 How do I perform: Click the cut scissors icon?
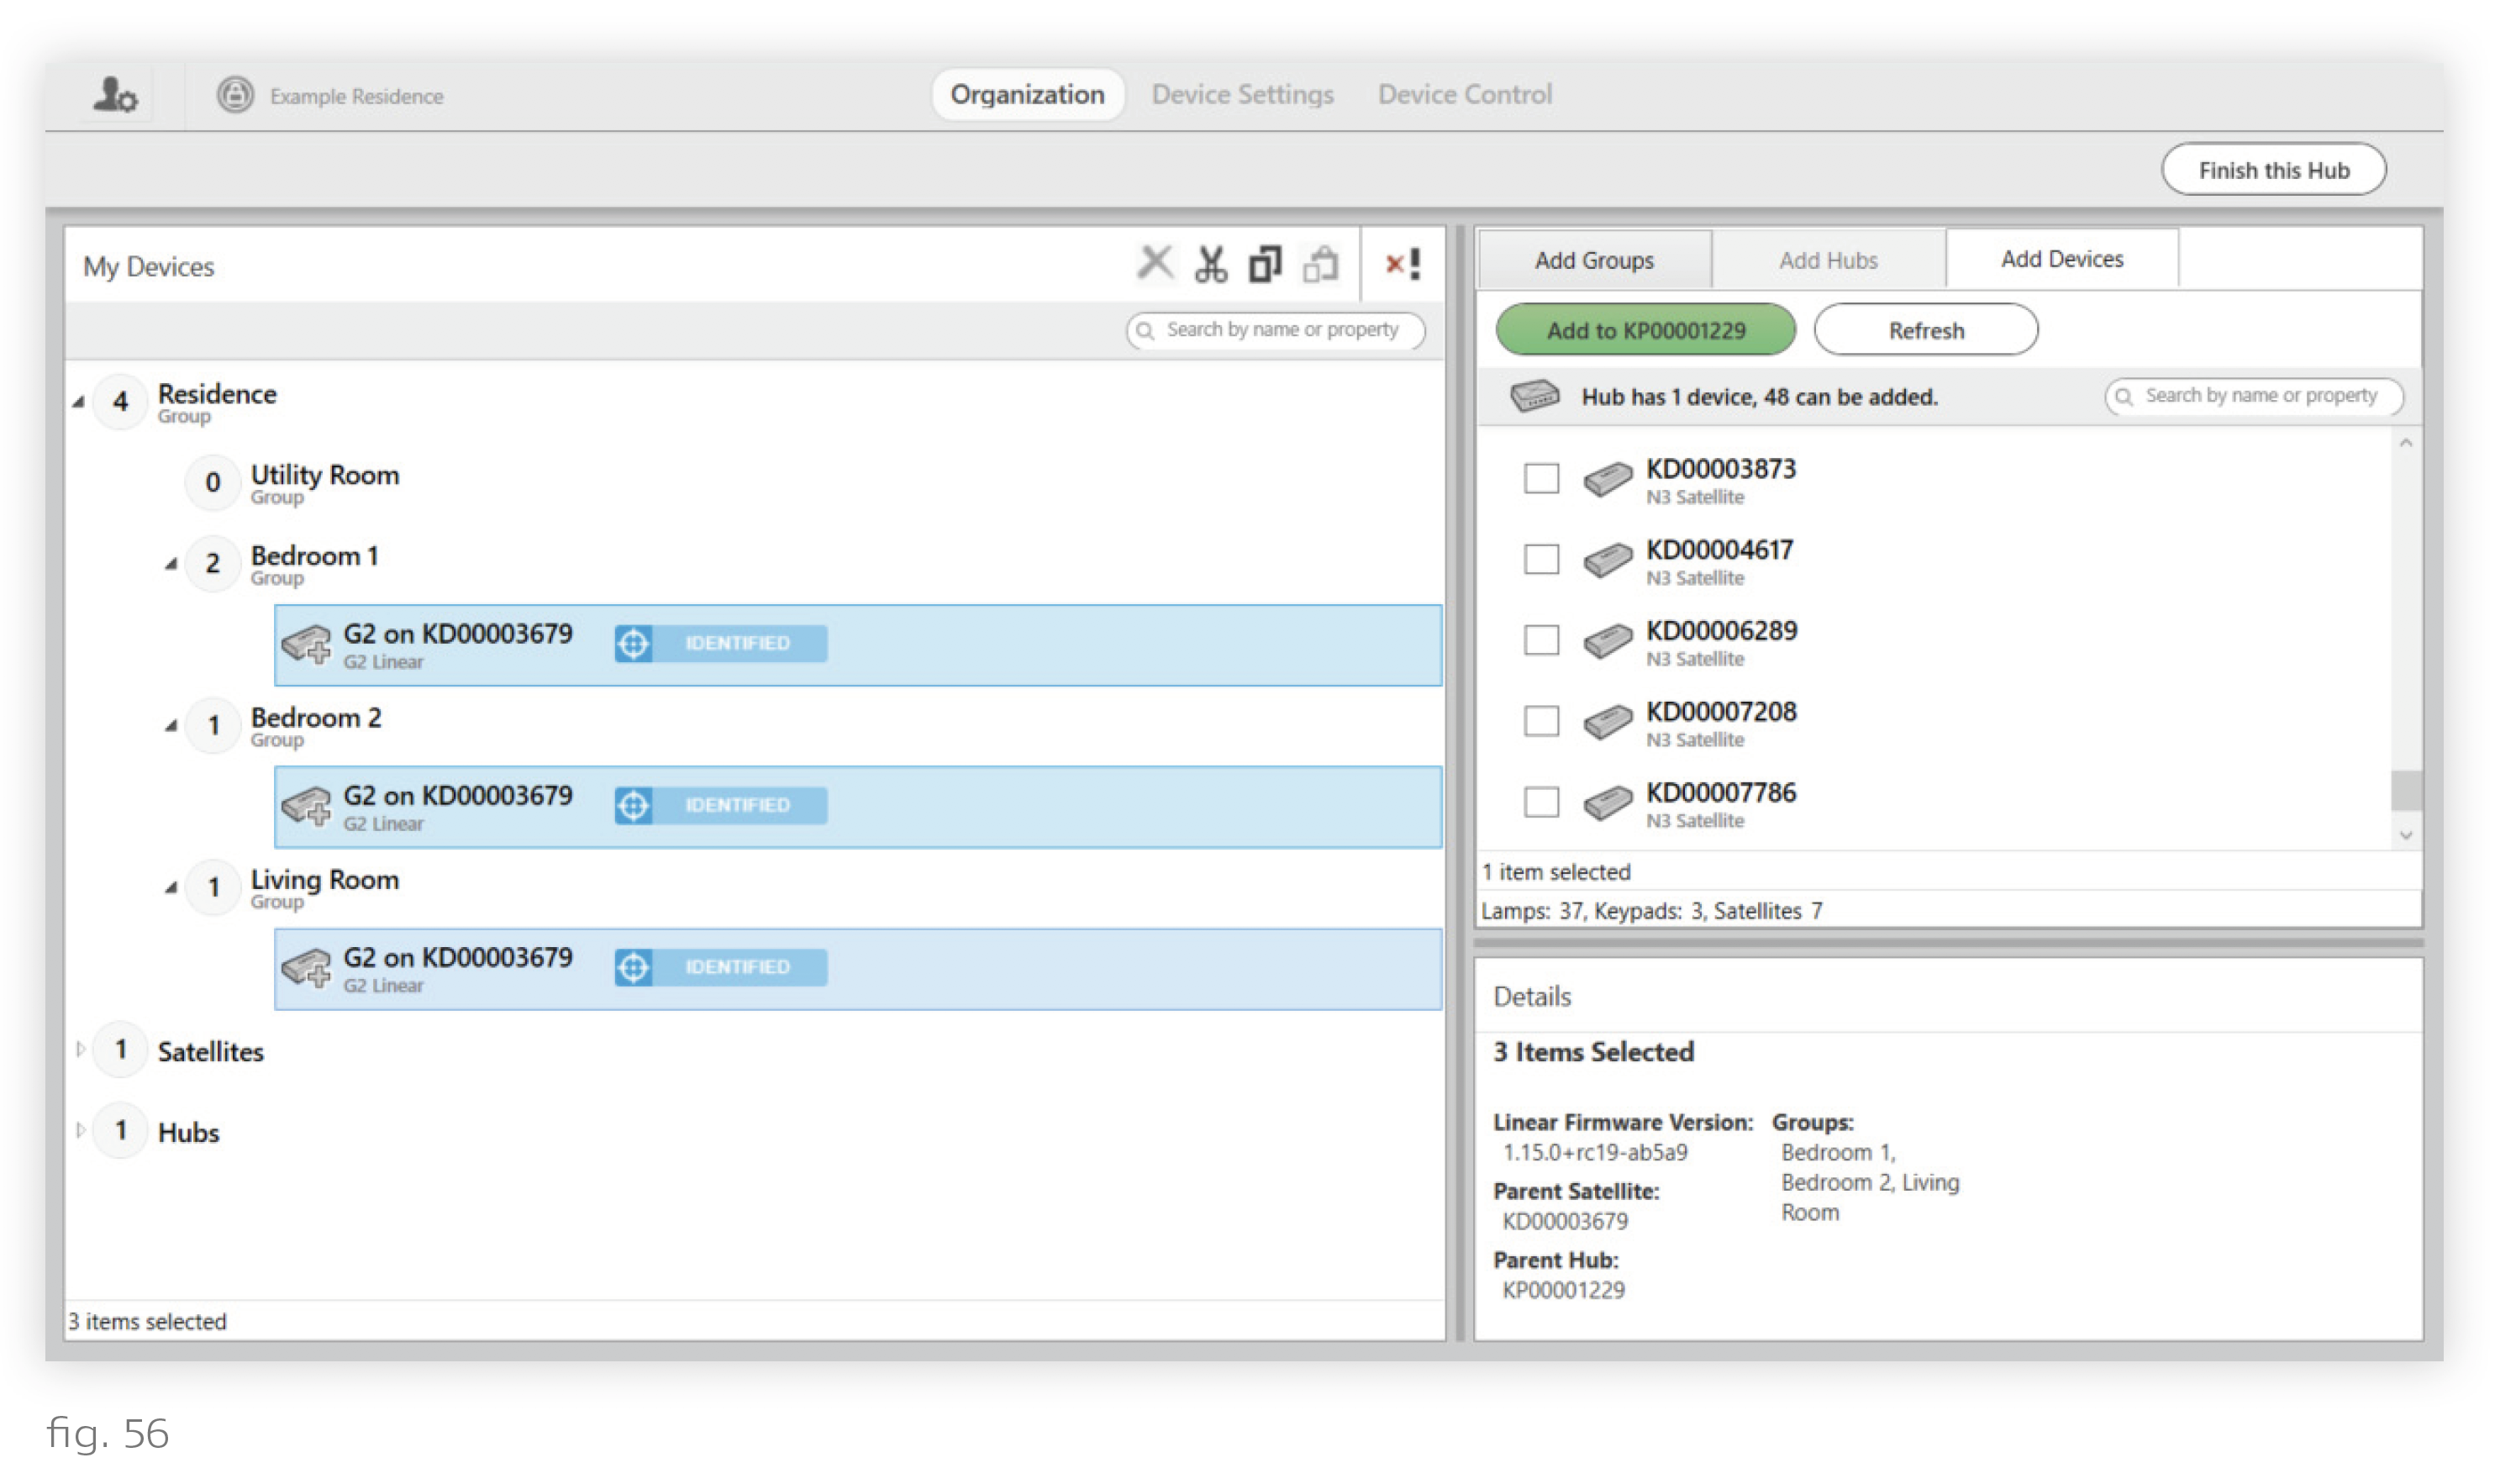click(x=1210, y=265)
